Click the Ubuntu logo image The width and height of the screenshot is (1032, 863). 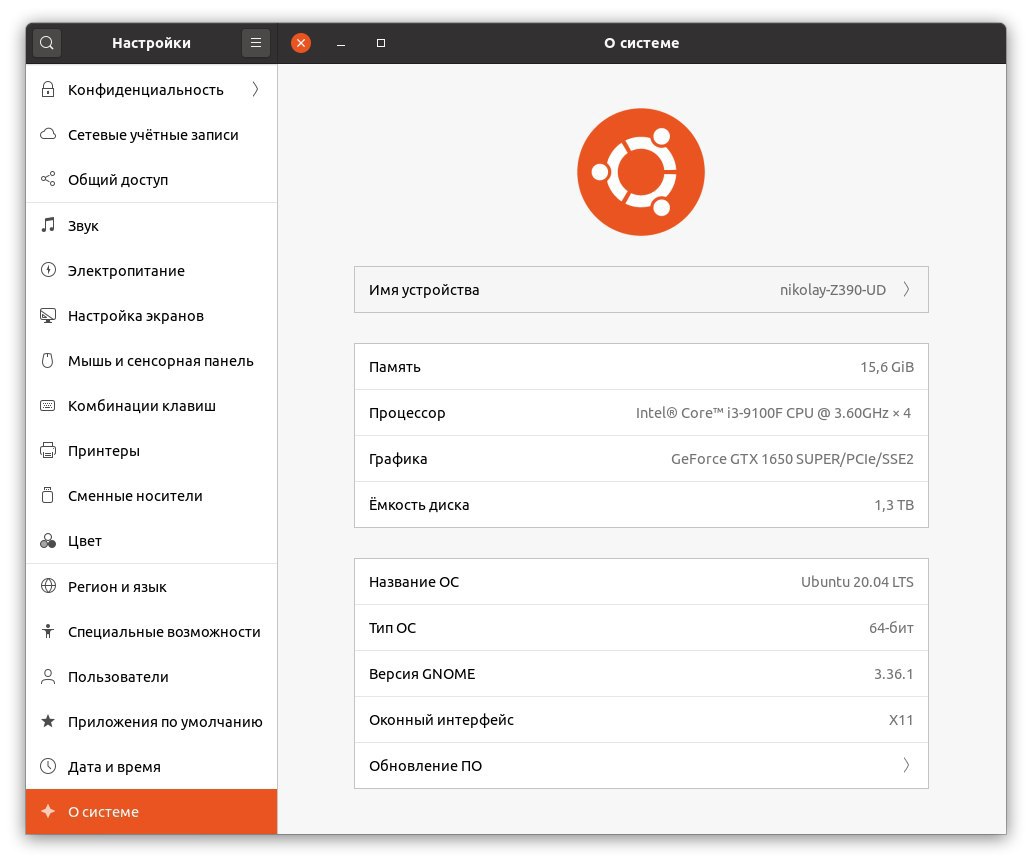pos(641,172)
